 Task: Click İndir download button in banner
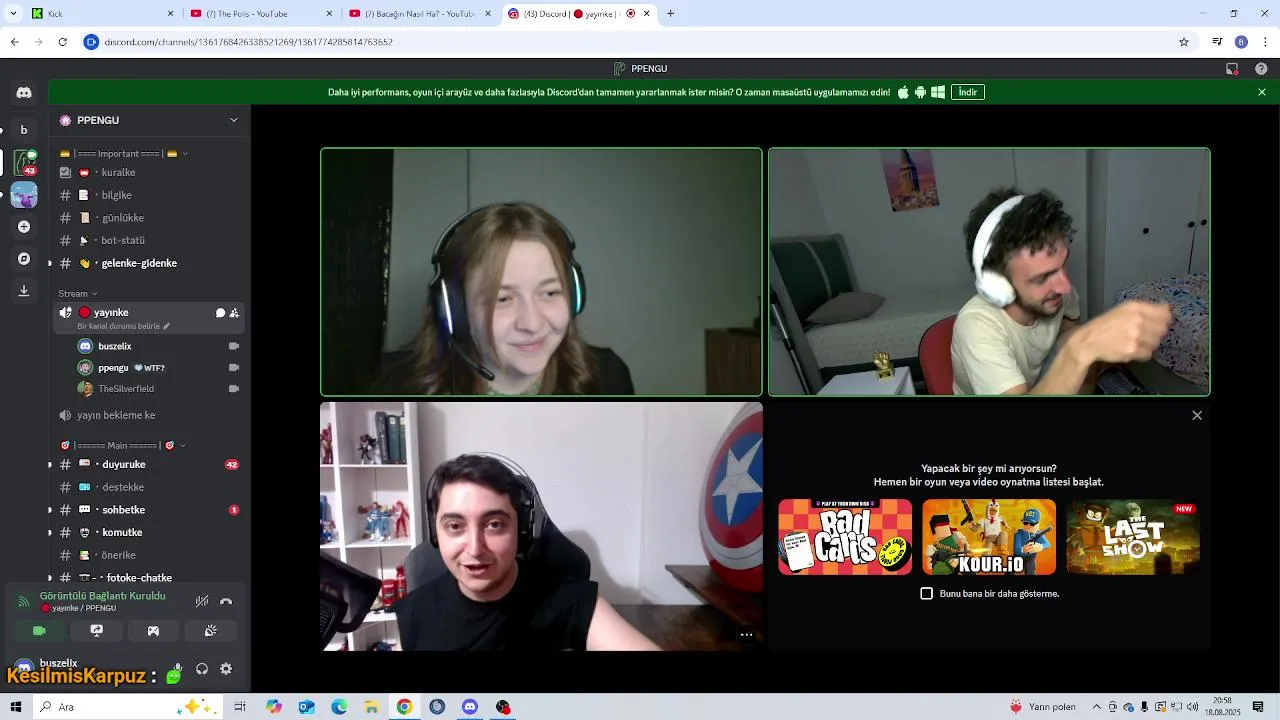(x=968, y=92)
